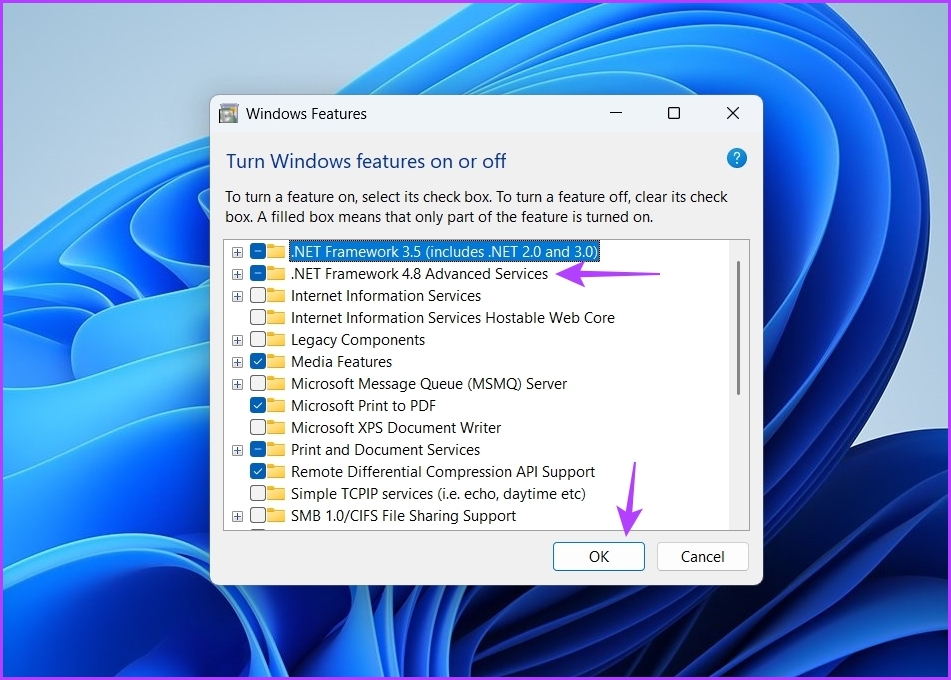Select Internet Information Services Hostable Web Core label

pos(452,317)
